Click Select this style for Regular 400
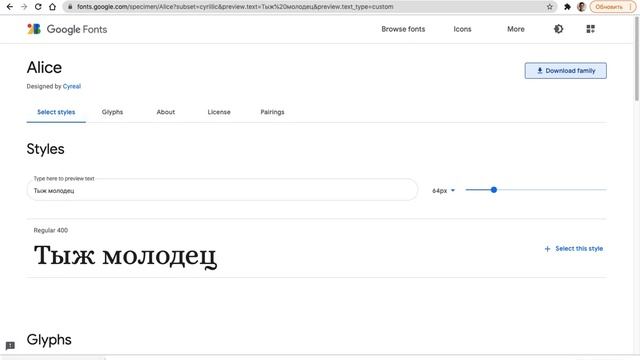The image size is (640, 360). (x=573, y=249)
